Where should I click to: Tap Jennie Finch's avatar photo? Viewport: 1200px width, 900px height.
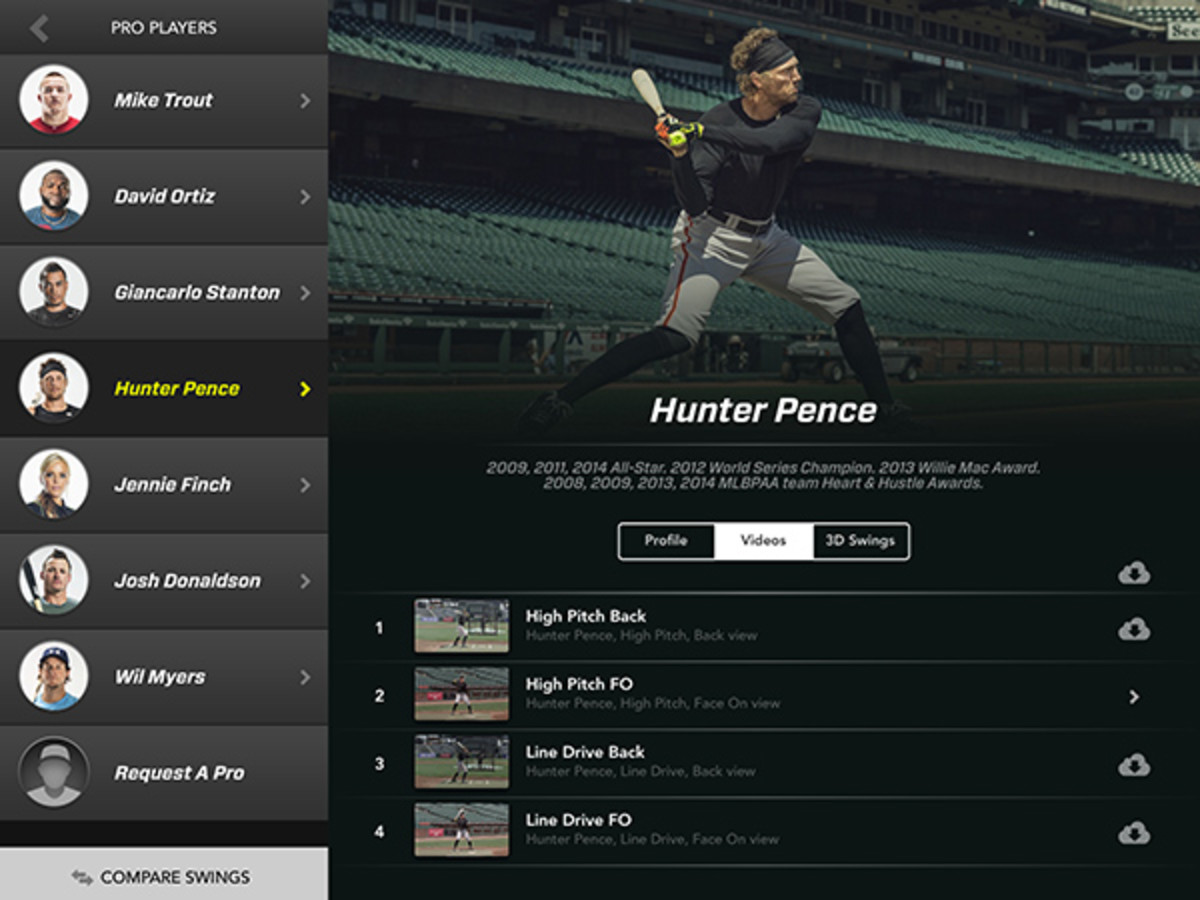click(x=54, y=485)
